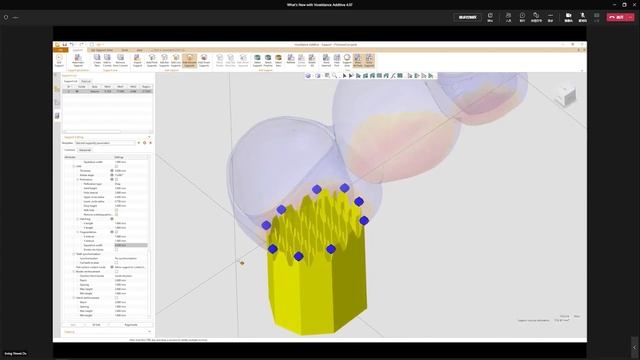Toggle the Hatch reinforcement checkbox
The image size is (640, 360).
pyautogui.click(x=117, y=298)
